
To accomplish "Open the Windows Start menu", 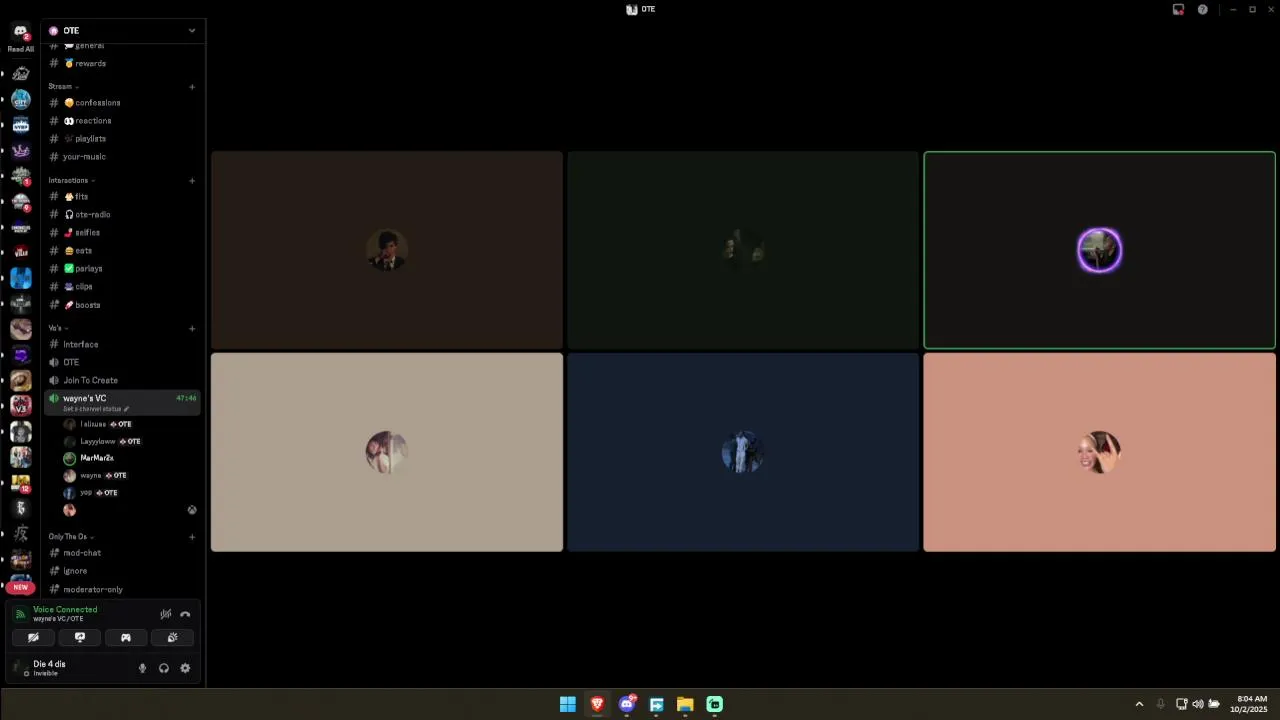I will 568,704.
